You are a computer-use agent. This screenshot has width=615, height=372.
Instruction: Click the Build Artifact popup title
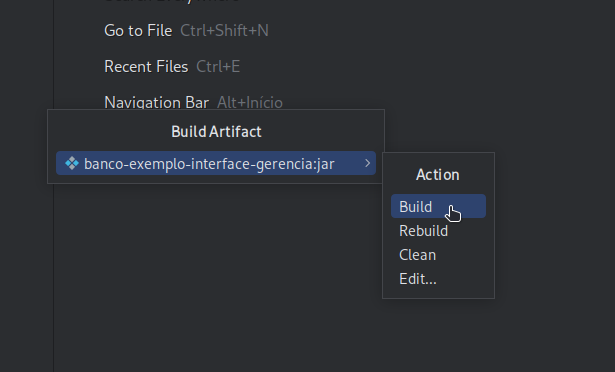click(x=216, y=132)
